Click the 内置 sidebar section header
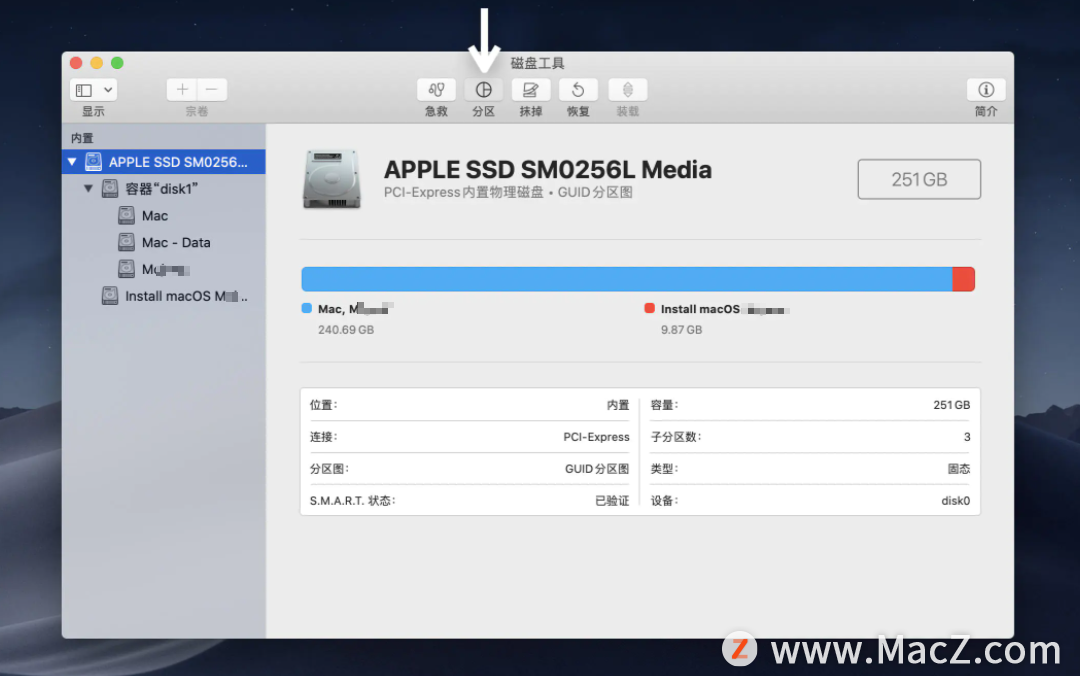1080x676 pixels. (x=82, y=139)
